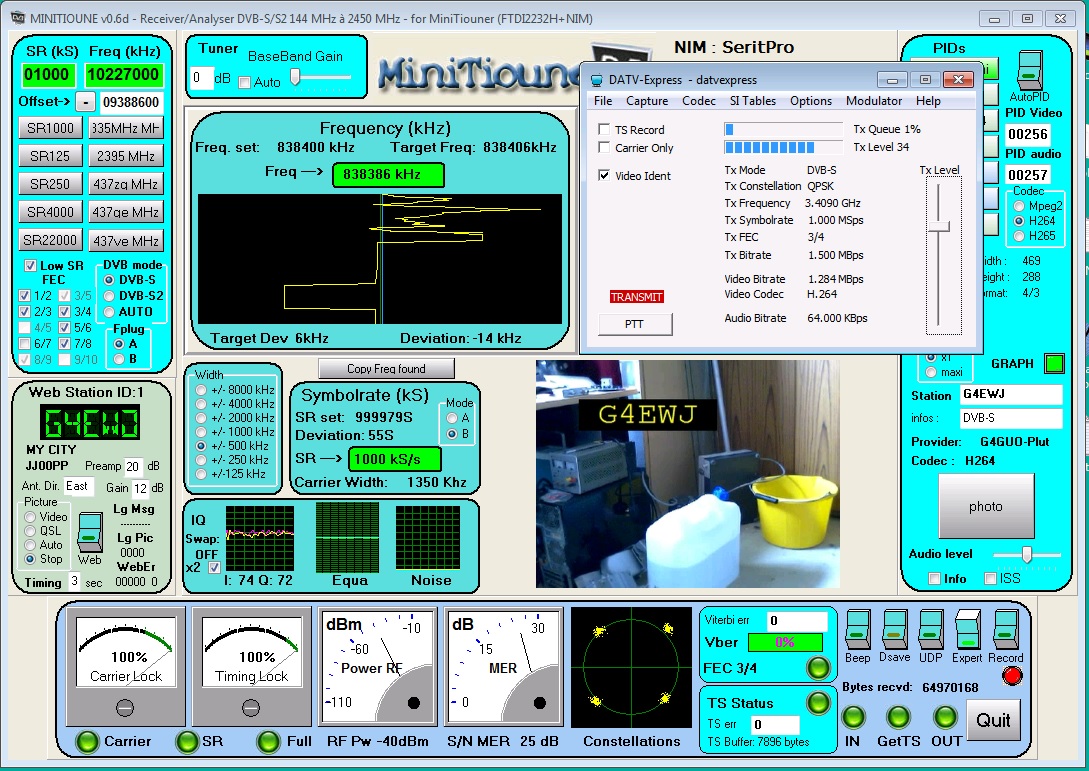Check the Info checkbox under Audio level
1089x771 pixels.
[934, 579]
